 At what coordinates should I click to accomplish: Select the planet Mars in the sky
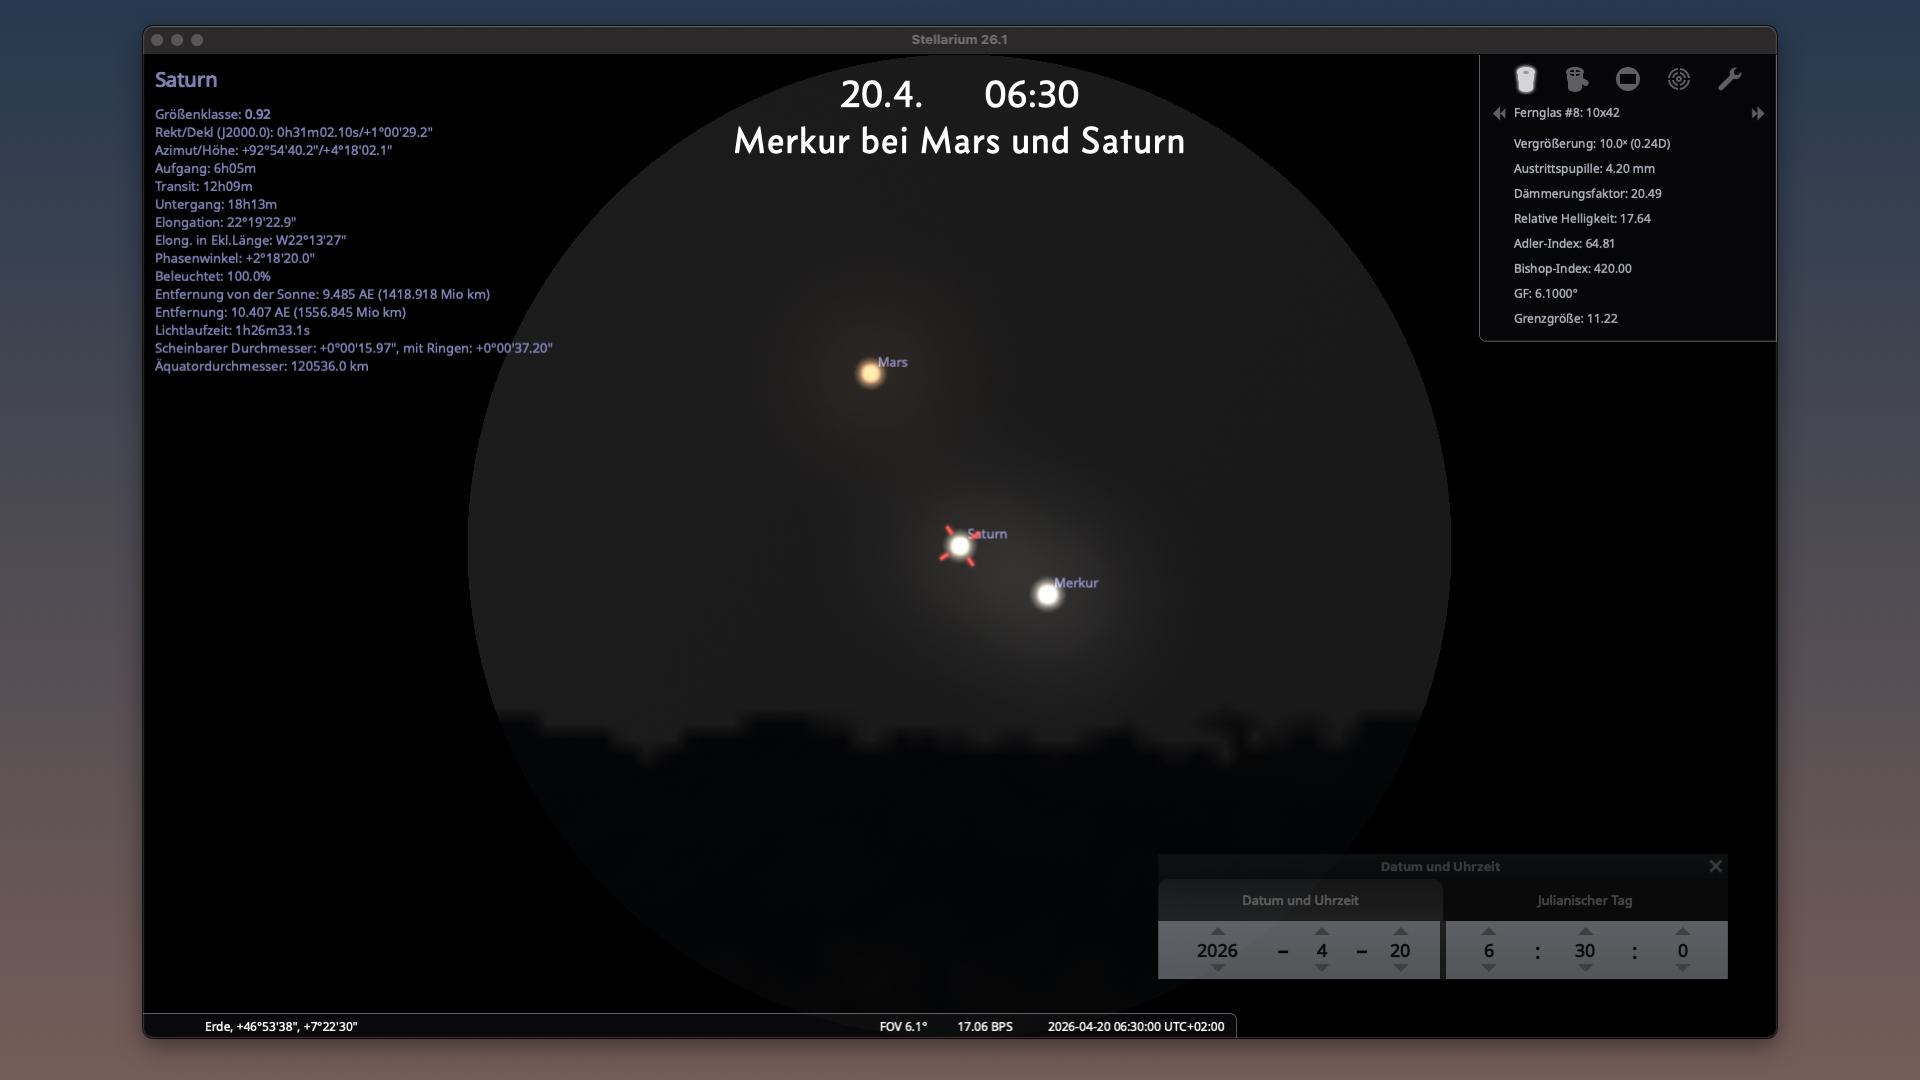[x=871, y=373]
